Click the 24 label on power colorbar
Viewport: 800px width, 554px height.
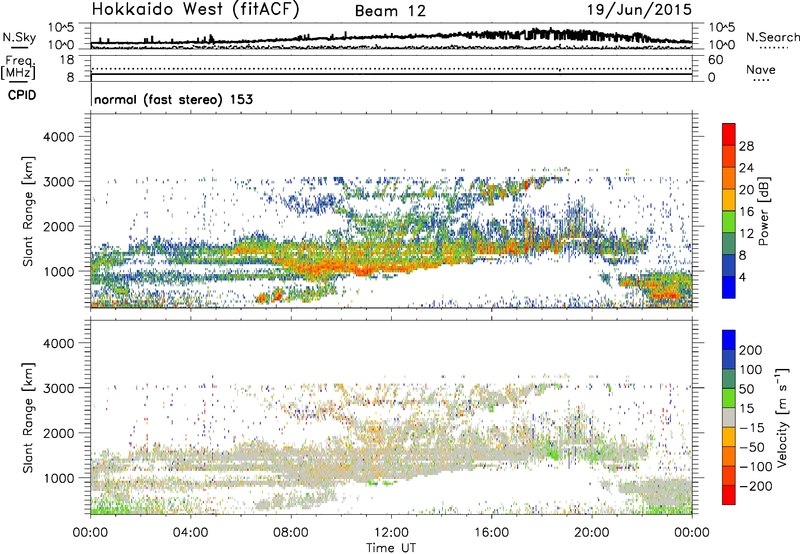pos(746,168)
